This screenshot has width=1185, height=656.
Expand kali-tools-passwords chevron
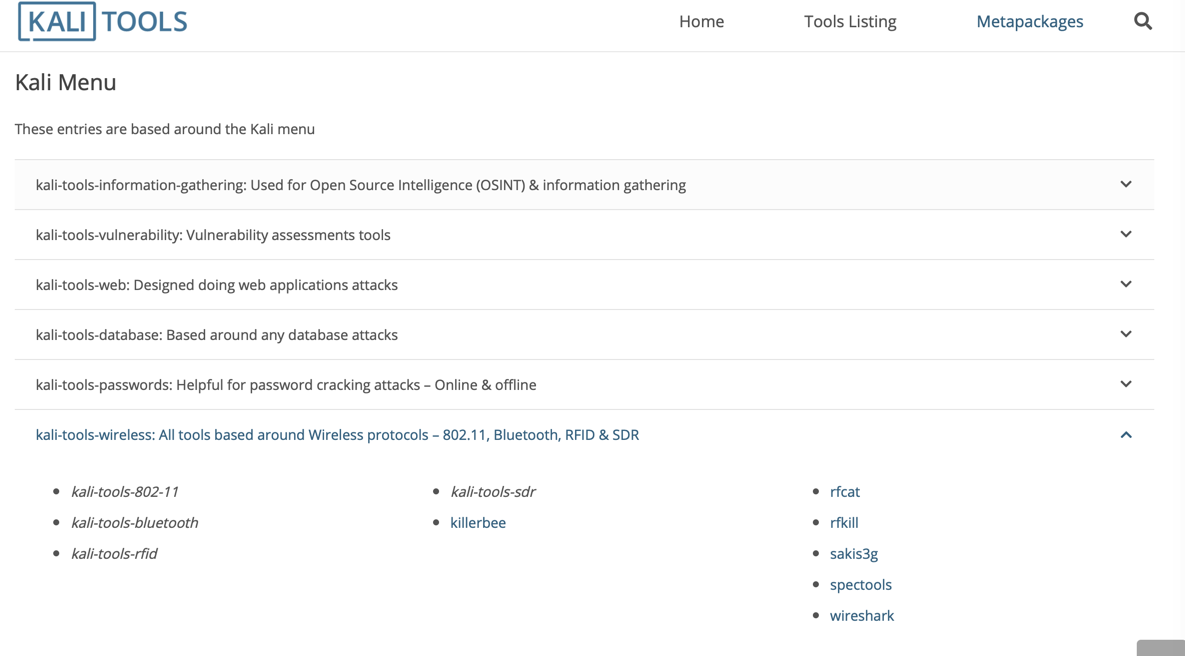(1126, 383)
